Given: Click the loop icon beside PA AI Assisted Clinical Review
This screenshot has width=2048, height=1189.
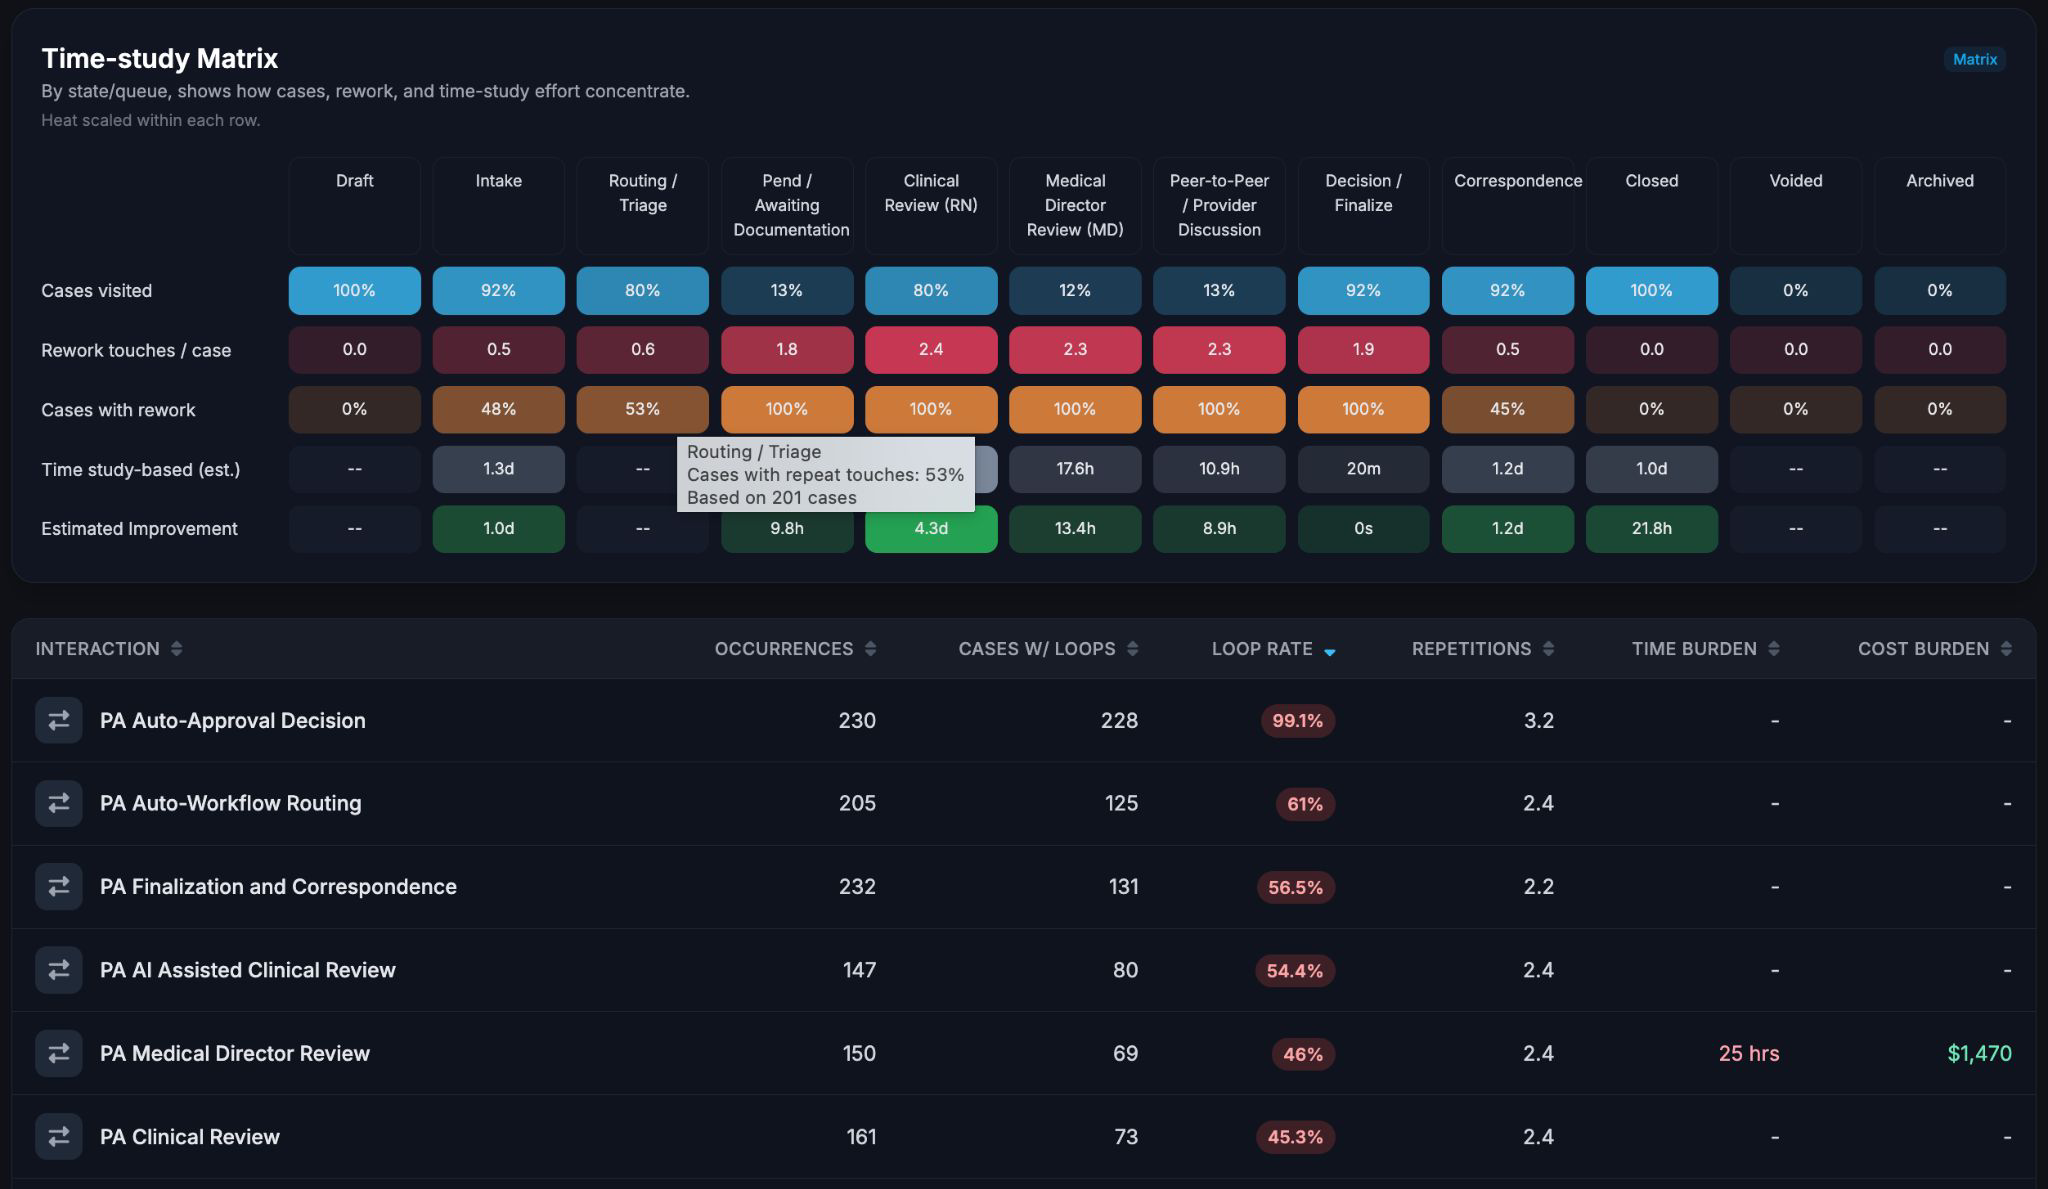Looking at the screenshot, I should [59, 970].
